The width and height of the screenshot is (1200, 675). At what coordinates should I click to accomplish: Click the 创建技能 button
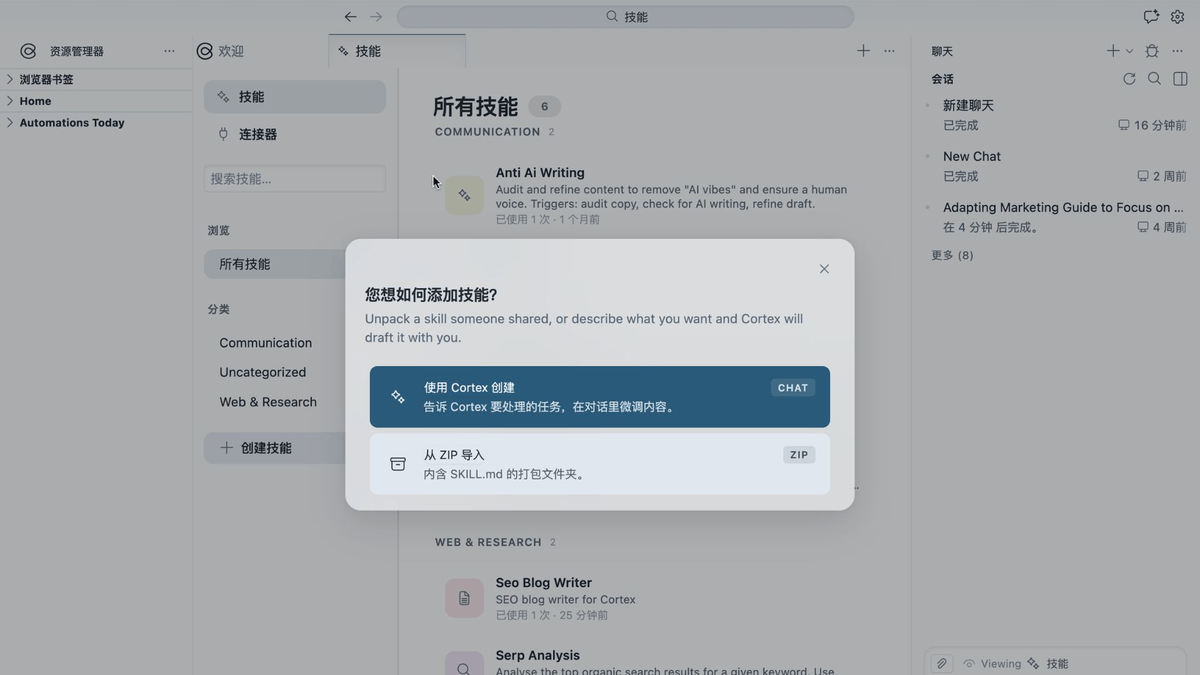coord(275,448)
